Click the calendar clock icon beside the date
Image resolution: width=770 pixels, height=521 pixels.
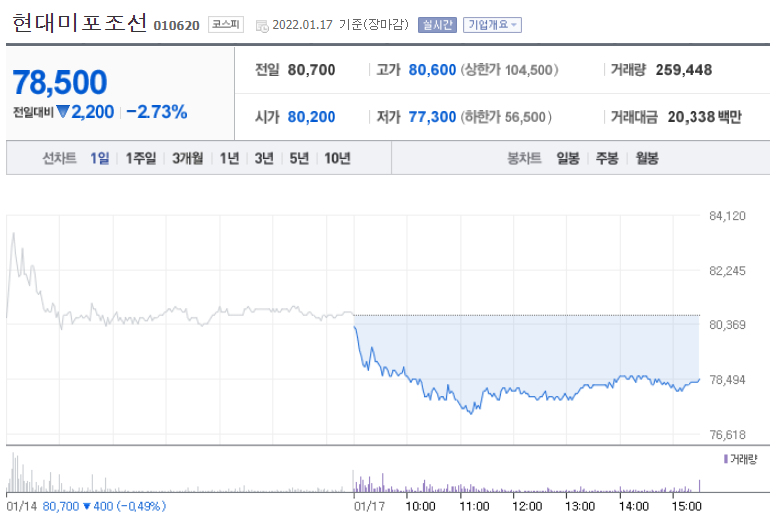coord(262,26)
